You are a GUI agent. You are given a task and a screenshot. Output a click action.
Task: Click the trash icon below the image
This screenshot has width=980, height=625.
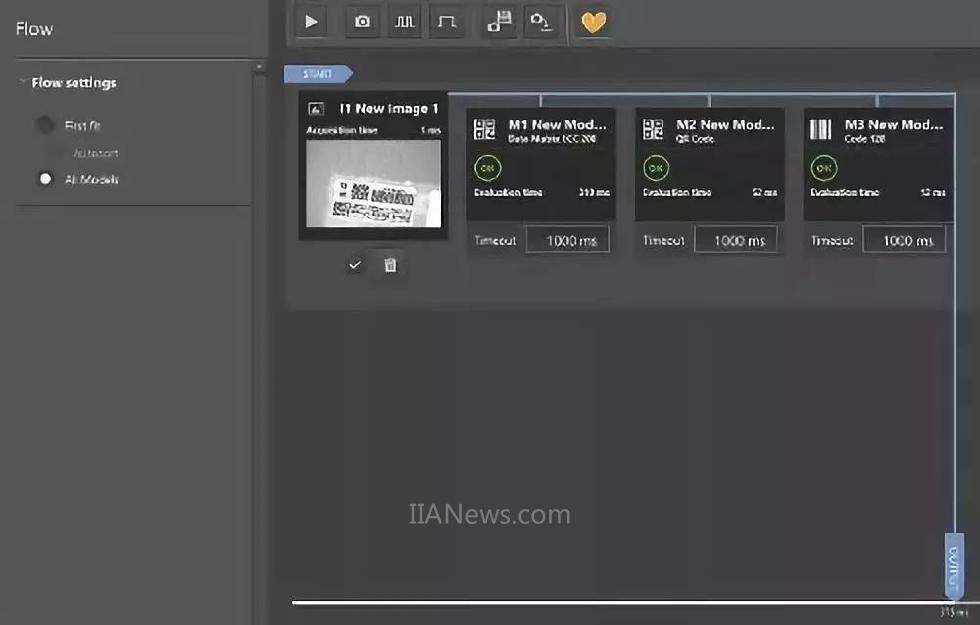pyautogui.click(x=390, y=265)
